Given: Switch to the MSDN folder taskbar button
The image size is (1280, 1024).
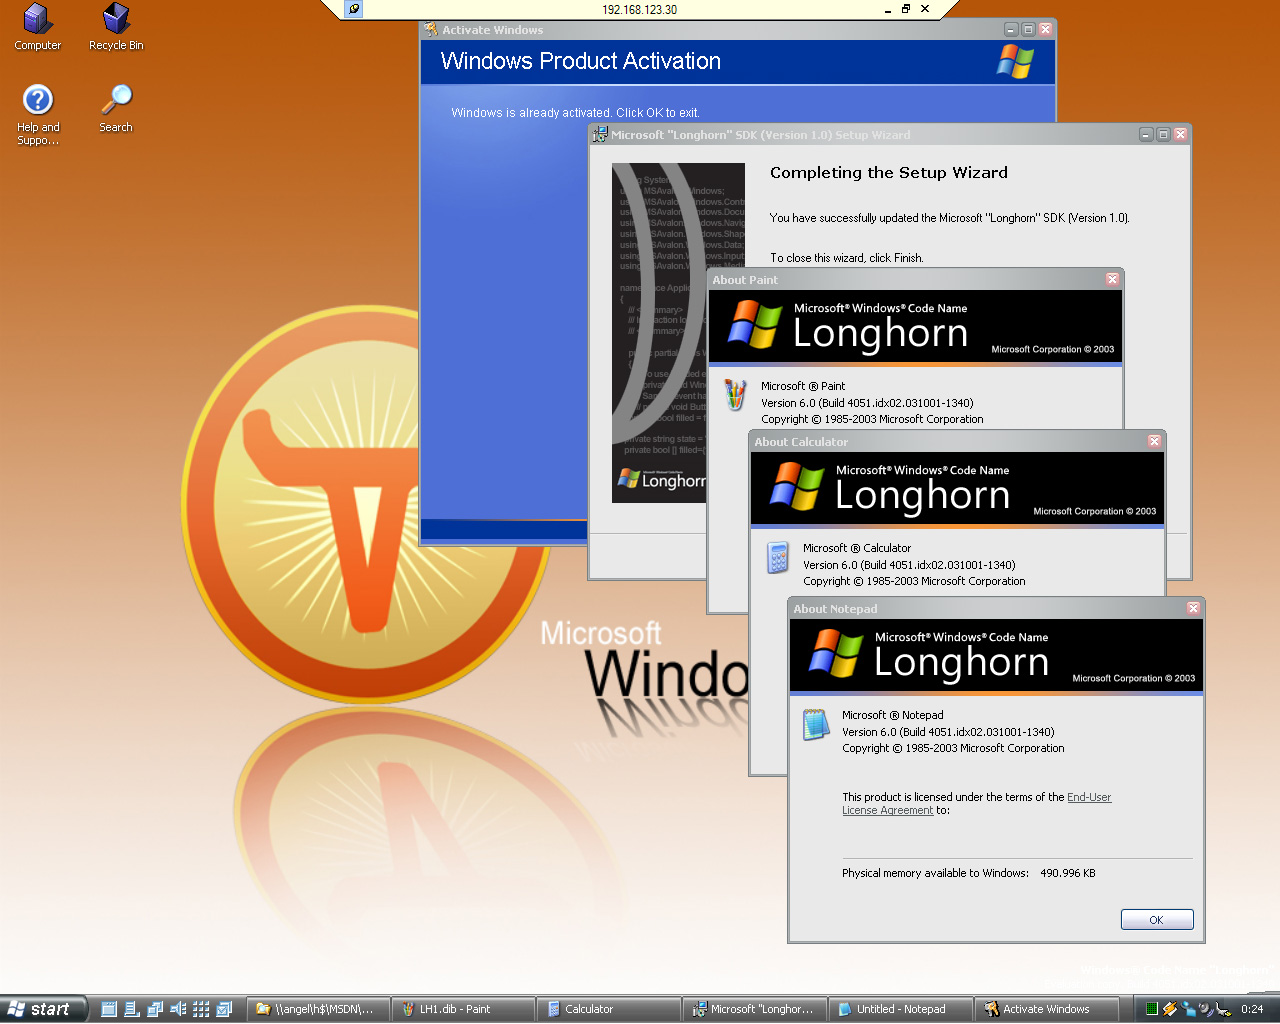Looking at the screenshot, I should 315,1009.
